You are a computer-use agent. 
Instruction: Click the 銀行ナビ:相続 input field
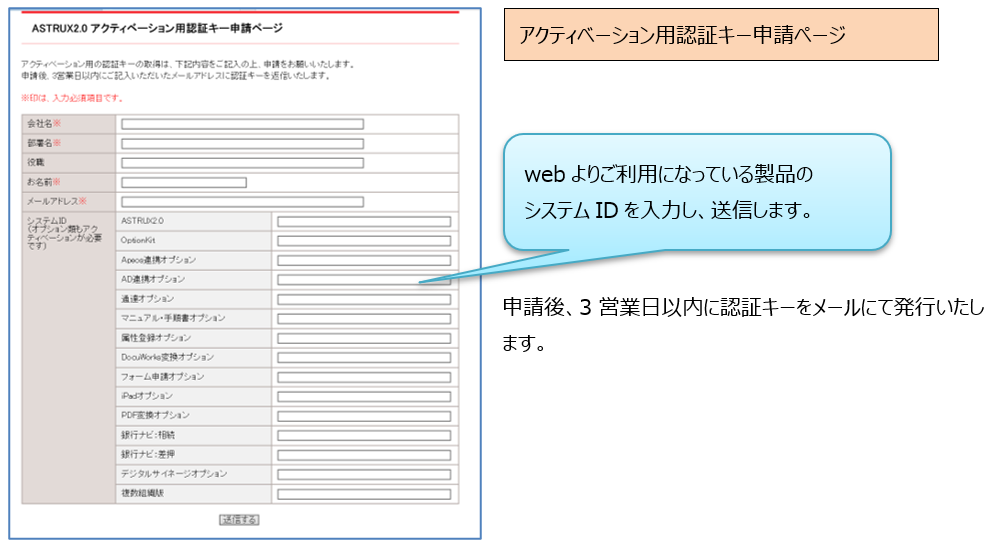(364, 435)
